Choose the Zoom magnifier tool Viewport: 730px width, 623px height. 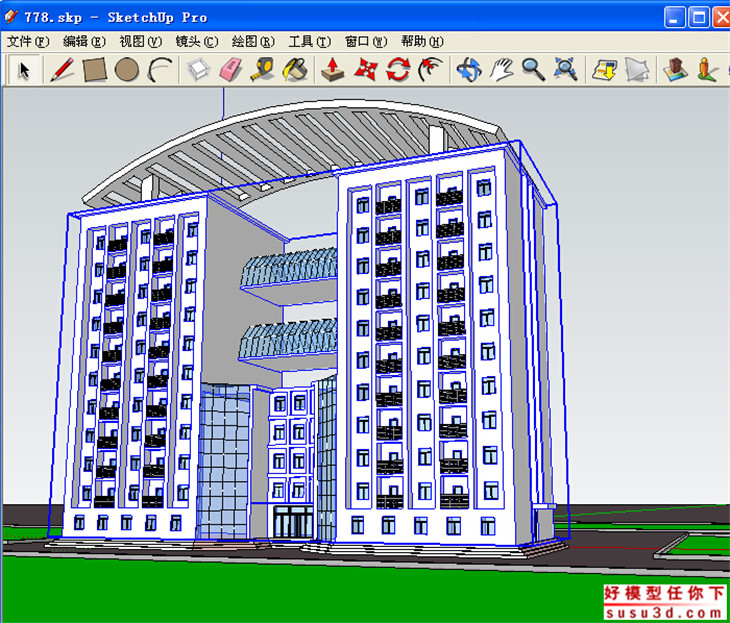534,70
